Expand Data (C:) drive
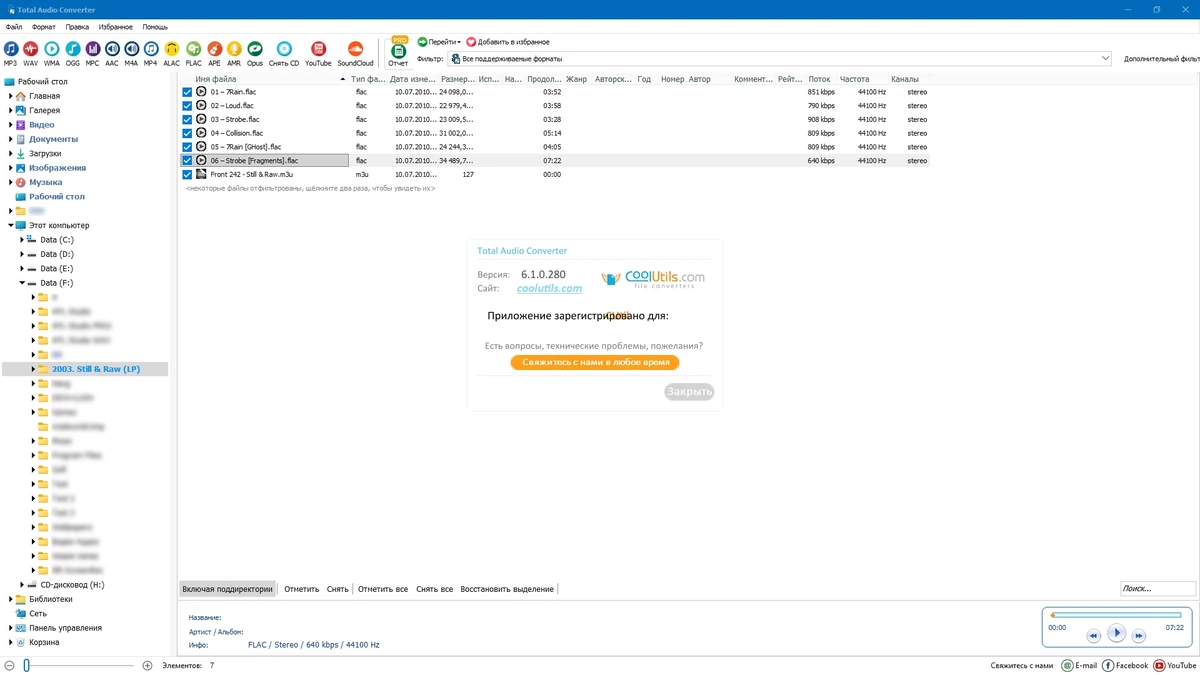1200x675 pixels. (22, 240)
